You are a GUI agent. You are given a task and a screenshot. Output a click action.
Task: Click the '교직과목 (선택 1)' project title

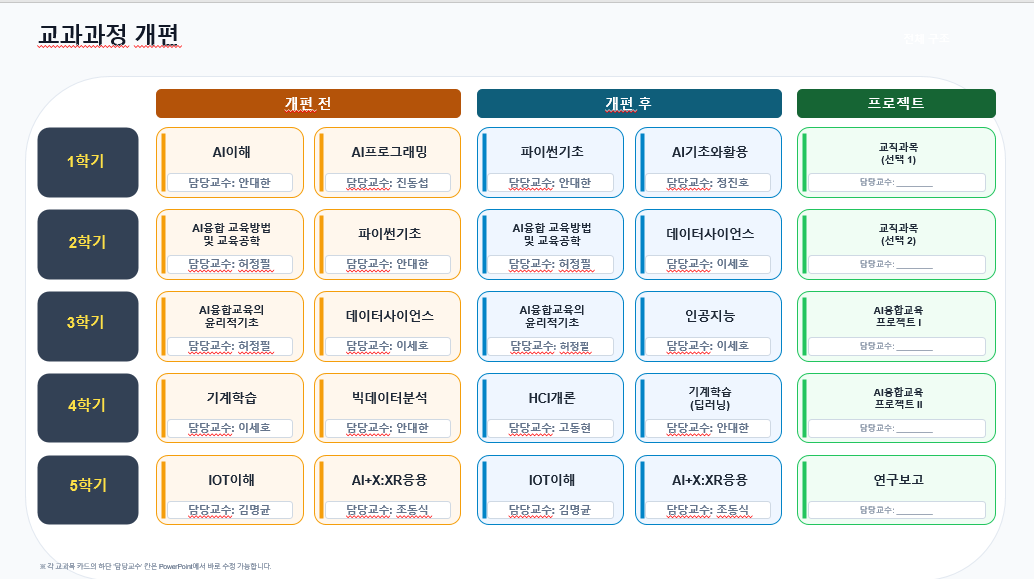898,153
